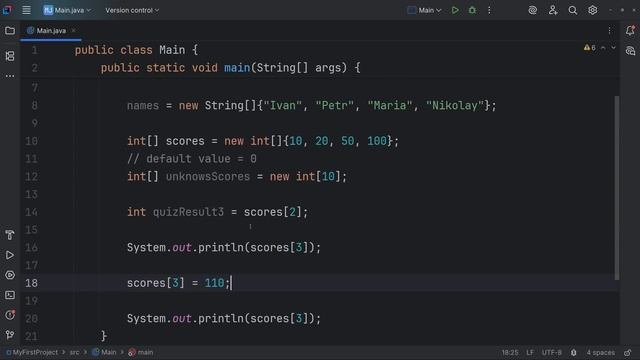Image resolution: width=640 pixels, height=360 pixels.
Task: Click Main class in the breadcrumb bar
Action: coord(104,352)
